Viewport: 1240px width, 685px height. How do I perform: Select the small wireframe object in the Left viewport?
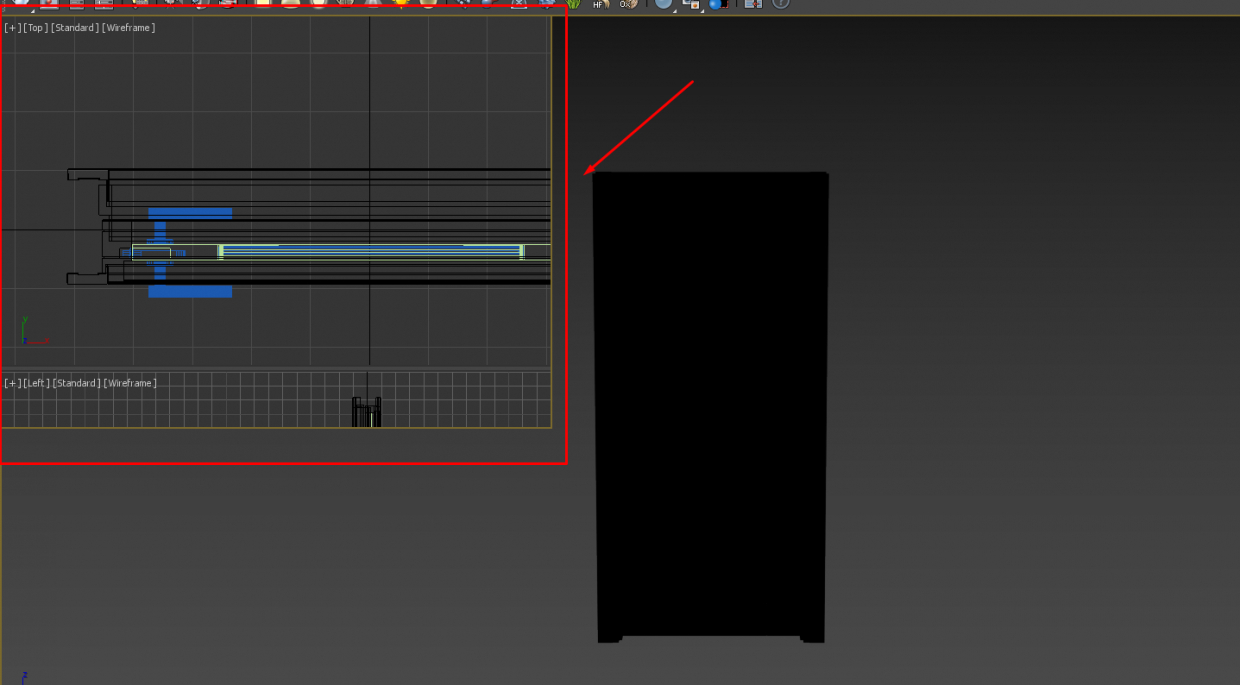click(367, 411)
